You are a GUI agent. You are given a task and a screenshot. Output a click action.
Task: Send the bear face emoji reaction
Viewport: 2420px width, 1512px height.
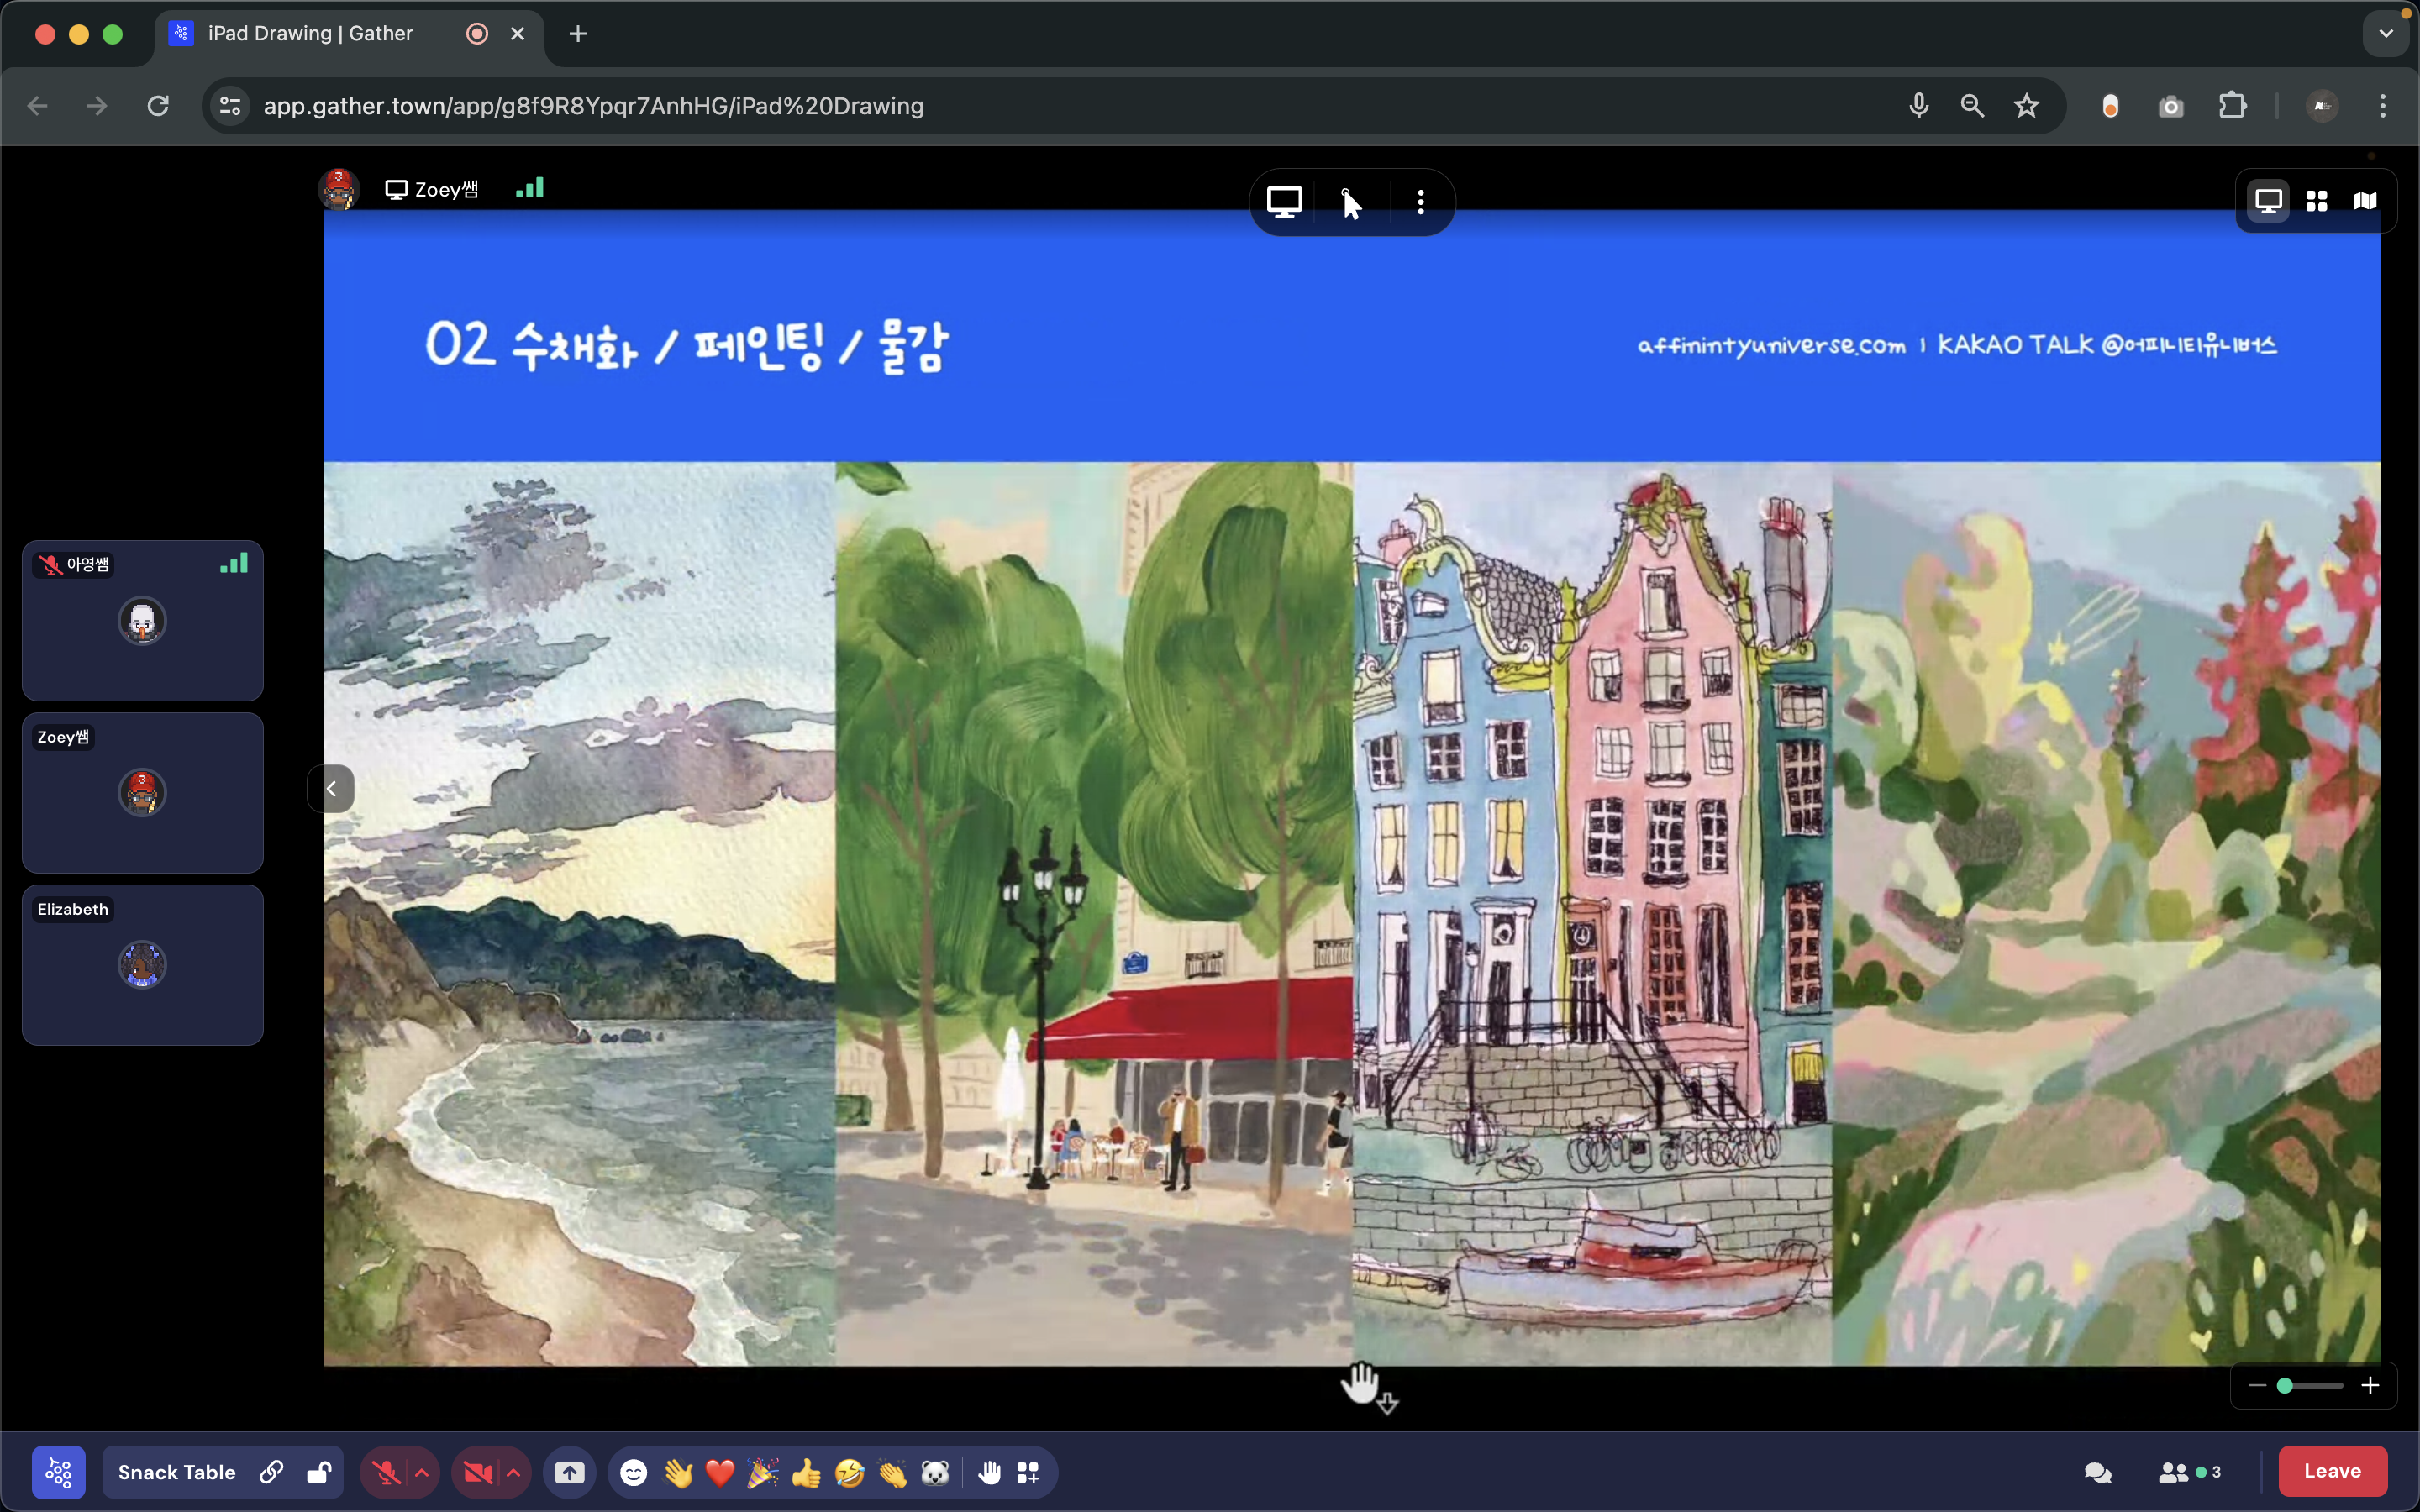(x=935, y=1472)
